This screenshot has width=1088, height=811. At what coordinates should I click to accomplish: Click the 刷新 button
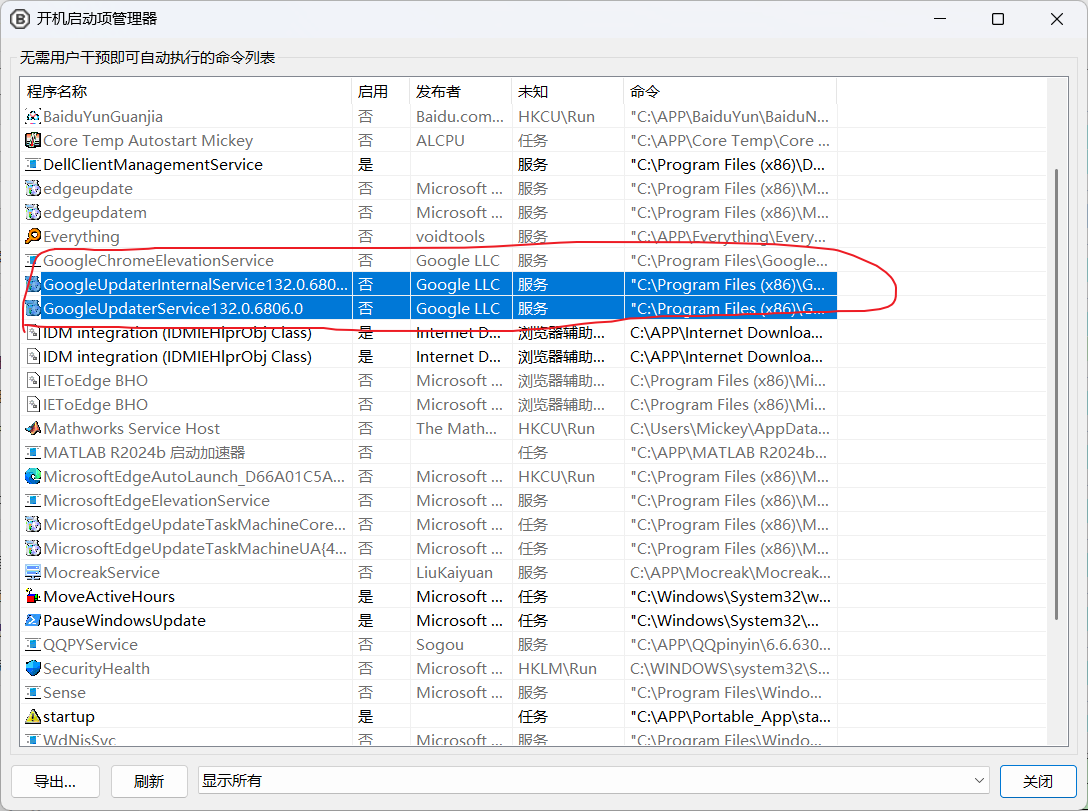tap(149, 782)
